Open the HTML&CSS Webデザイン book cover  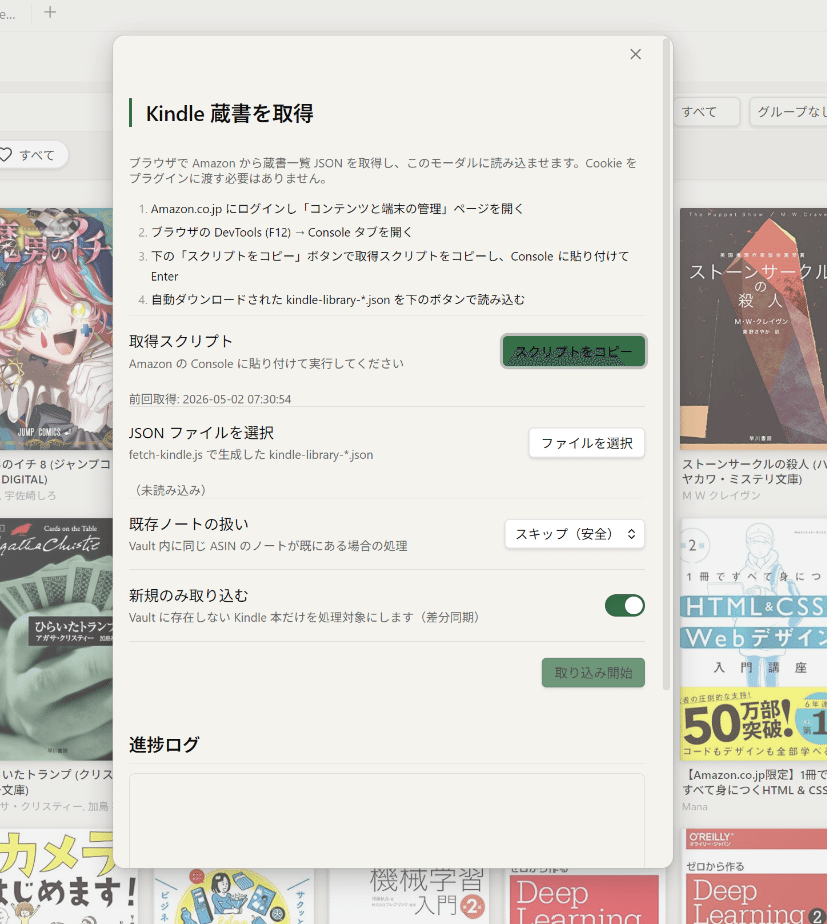tap(753, 639)
